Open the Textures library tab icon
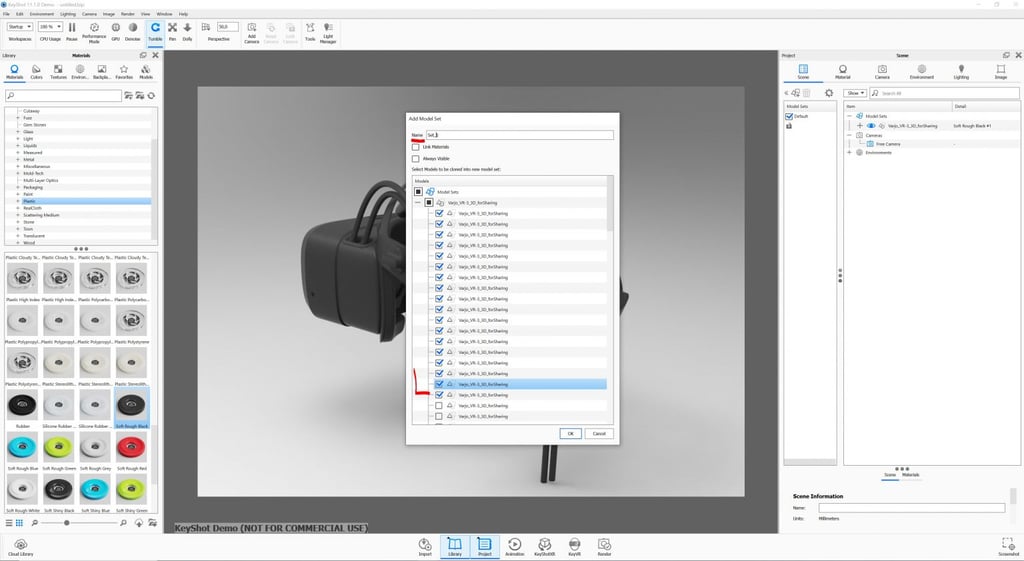 58,70
